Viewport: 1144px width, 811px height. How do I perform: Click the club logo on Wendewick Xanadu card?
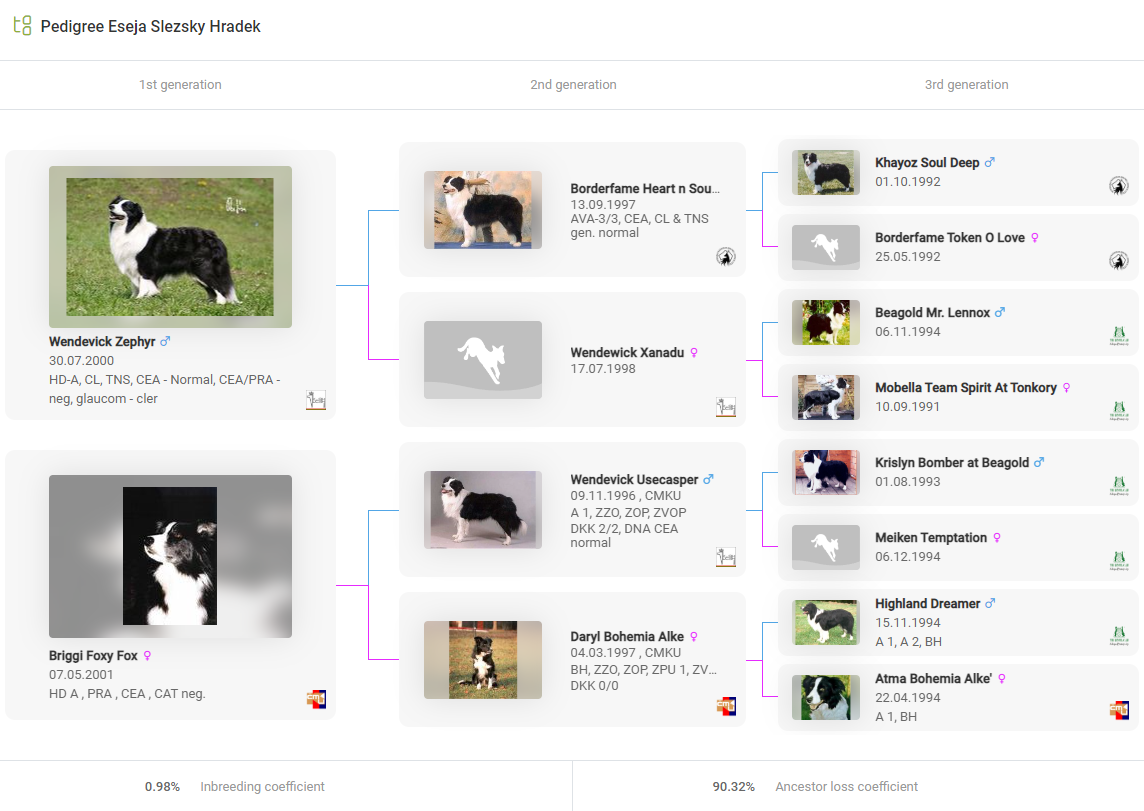(x=725, y=407)
